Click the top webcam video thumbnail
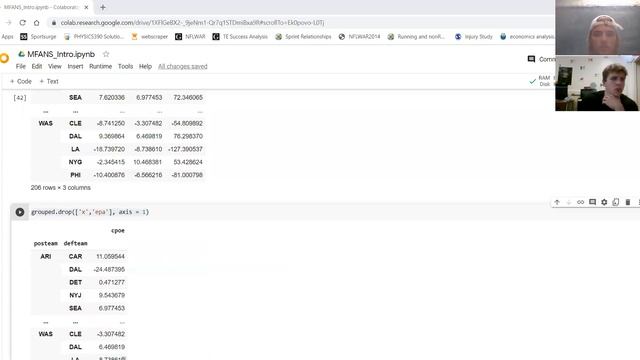The width and height of the screenshot is (640, 360). pyautogui.click(x=598, y=27)
